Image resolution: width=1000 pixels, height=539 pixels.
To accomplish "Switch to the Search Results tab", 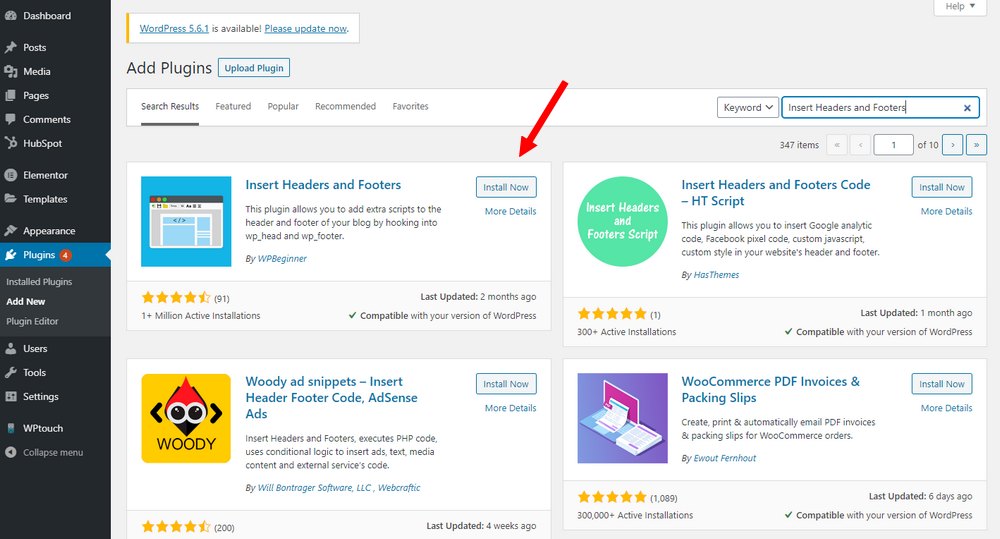I will click(170, 107).
